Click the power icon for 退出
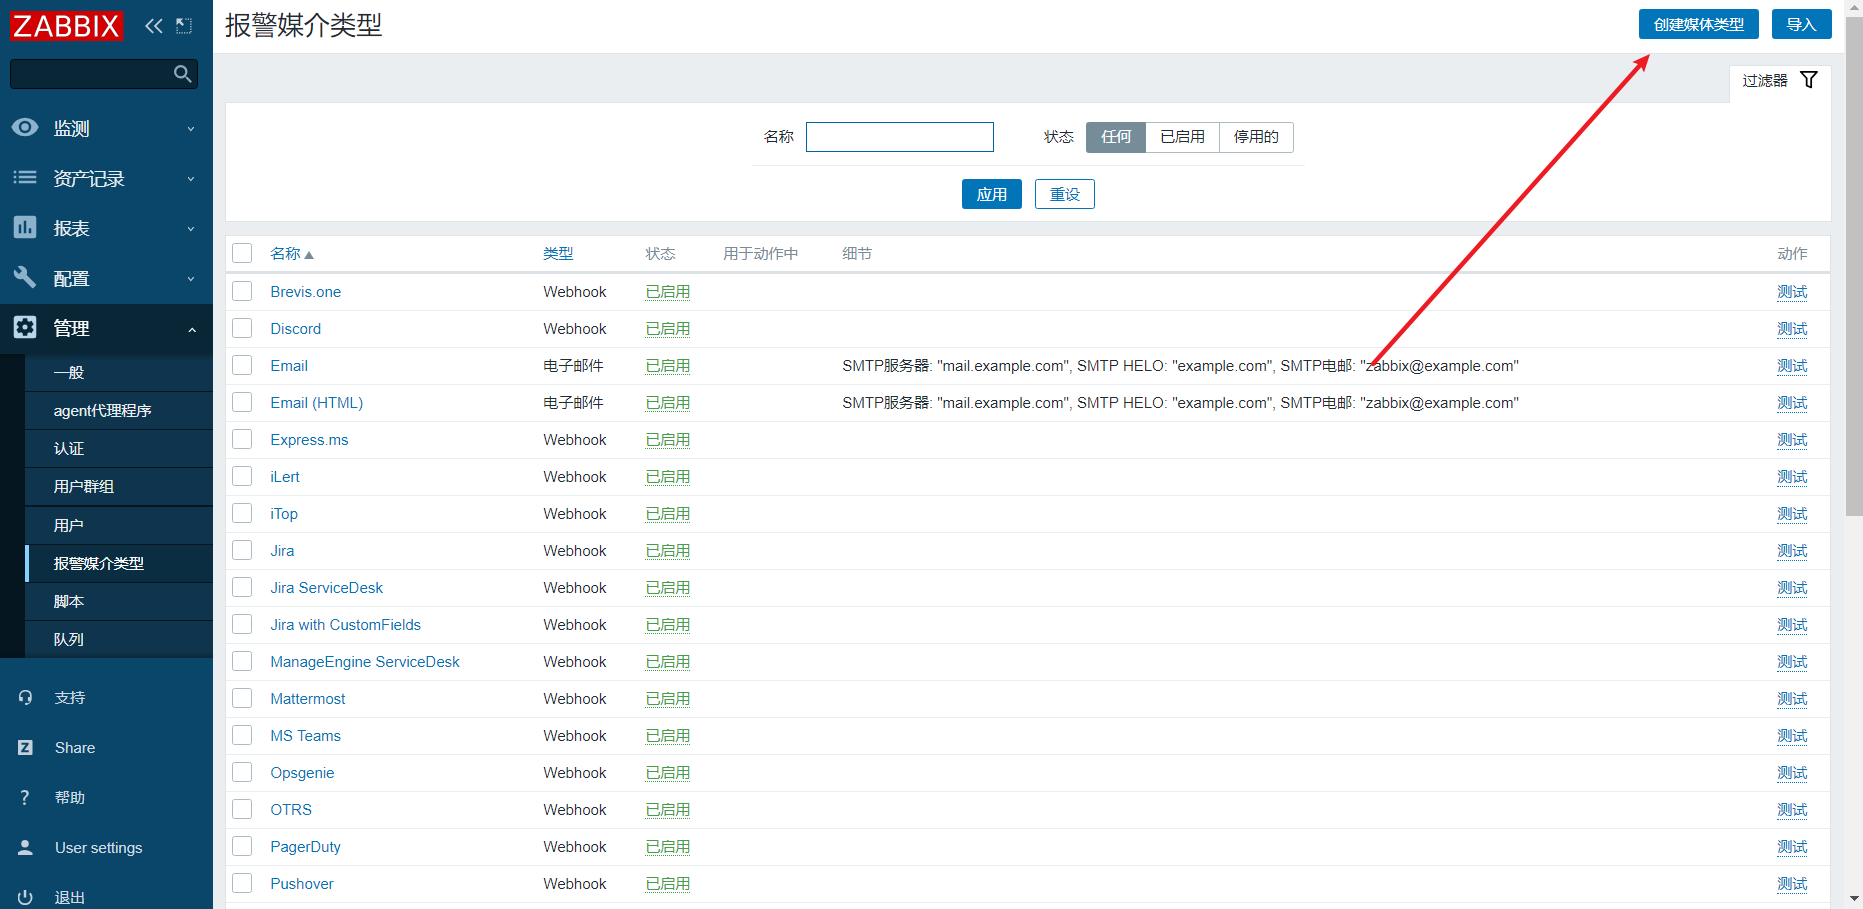Screen dimensions: 1863x909 25,897
